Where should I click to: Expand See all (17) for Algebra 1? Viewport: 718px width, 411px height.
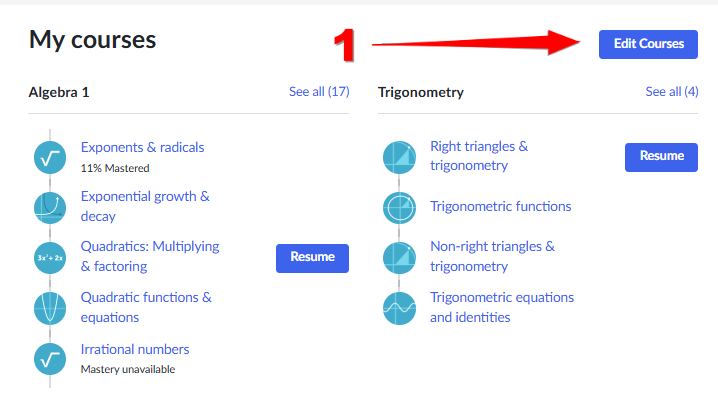coord(319,92)
